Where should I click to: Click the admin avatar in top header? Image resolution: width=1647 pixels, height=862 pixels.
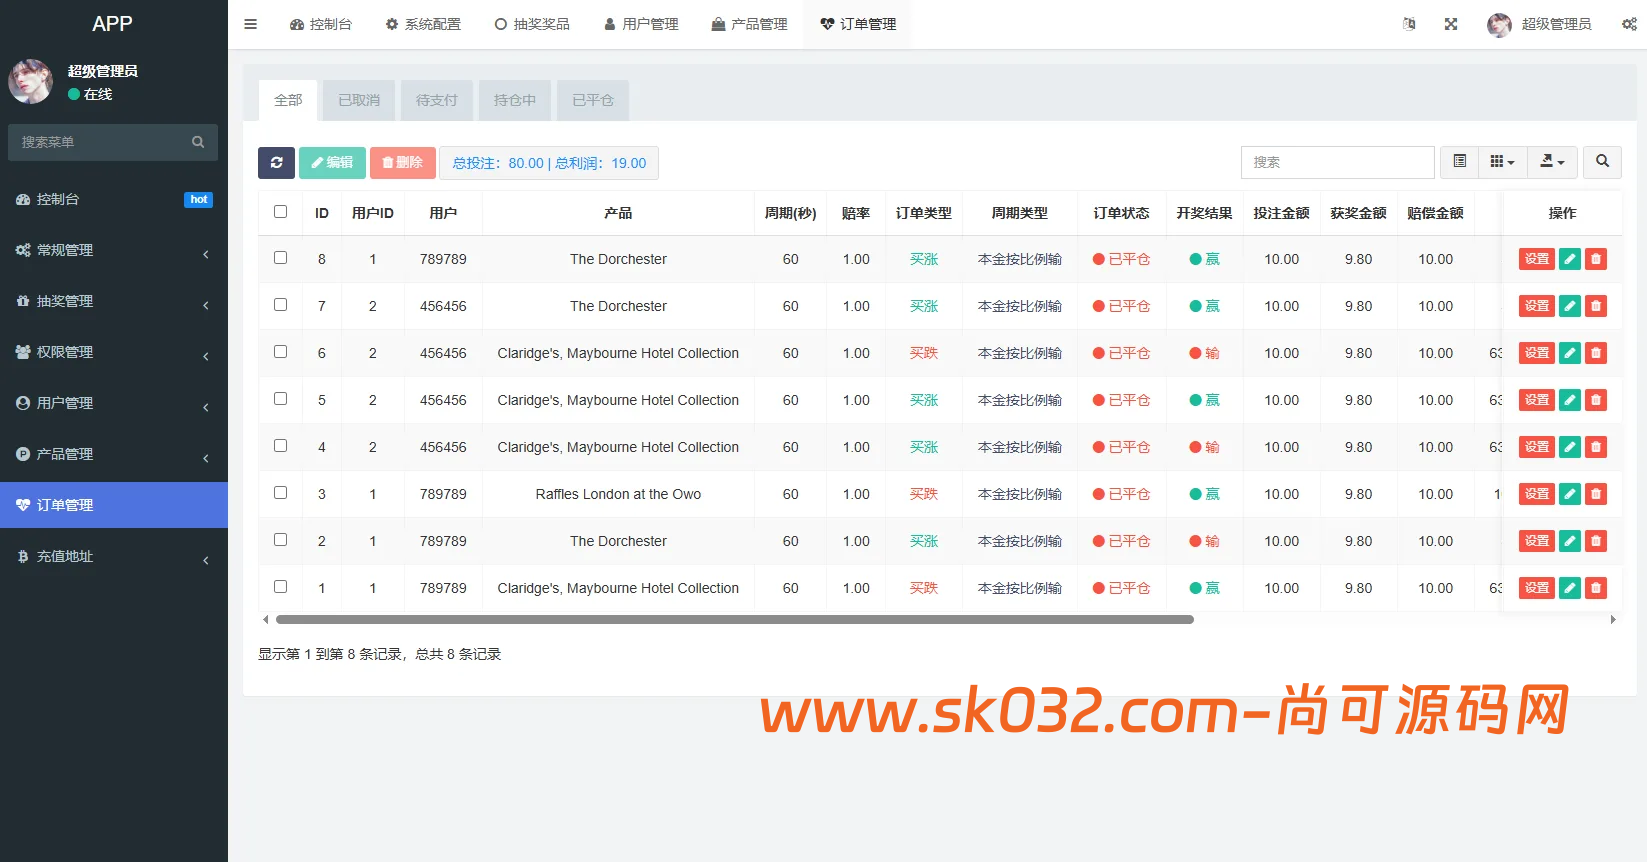tap(1499, 25)
